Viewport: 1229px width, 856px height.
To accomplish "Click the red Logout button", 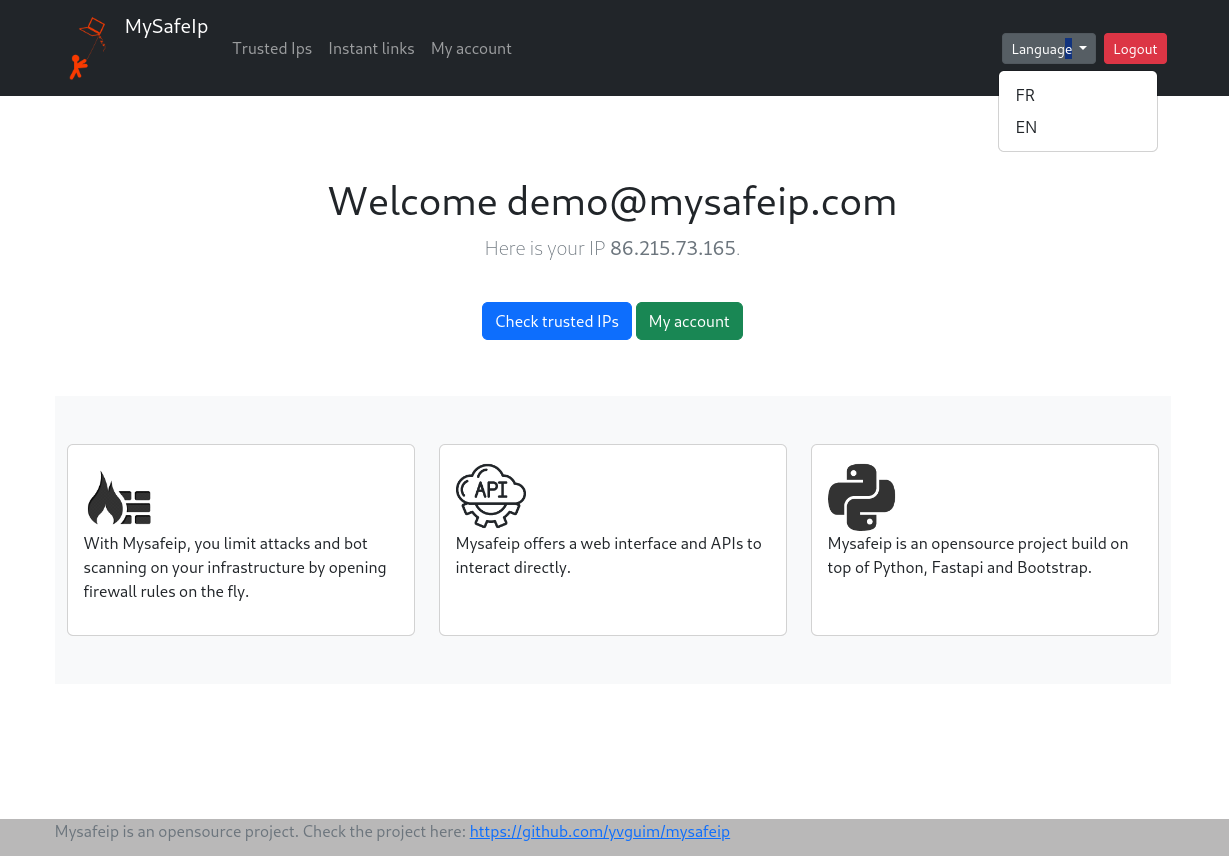I will (1135, 49).
